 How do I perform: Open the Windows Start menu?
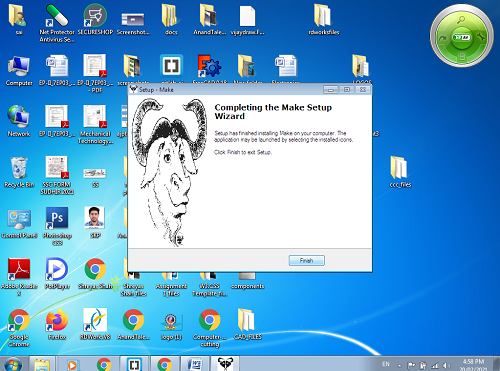tap(13, 364)
